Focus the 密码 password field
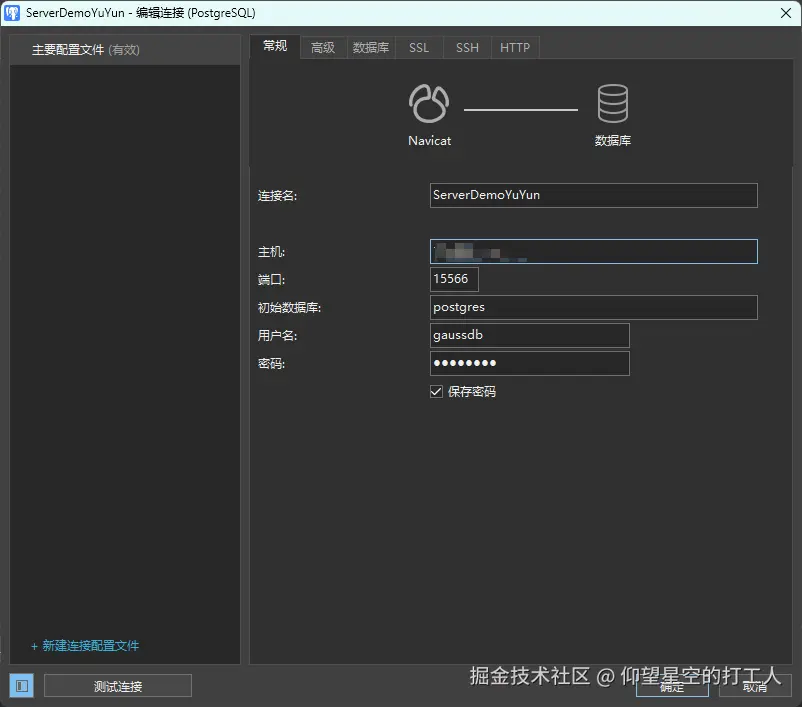The height and width of the screenshot is (707, 802). pyautogui.click(x=529, y=363)
